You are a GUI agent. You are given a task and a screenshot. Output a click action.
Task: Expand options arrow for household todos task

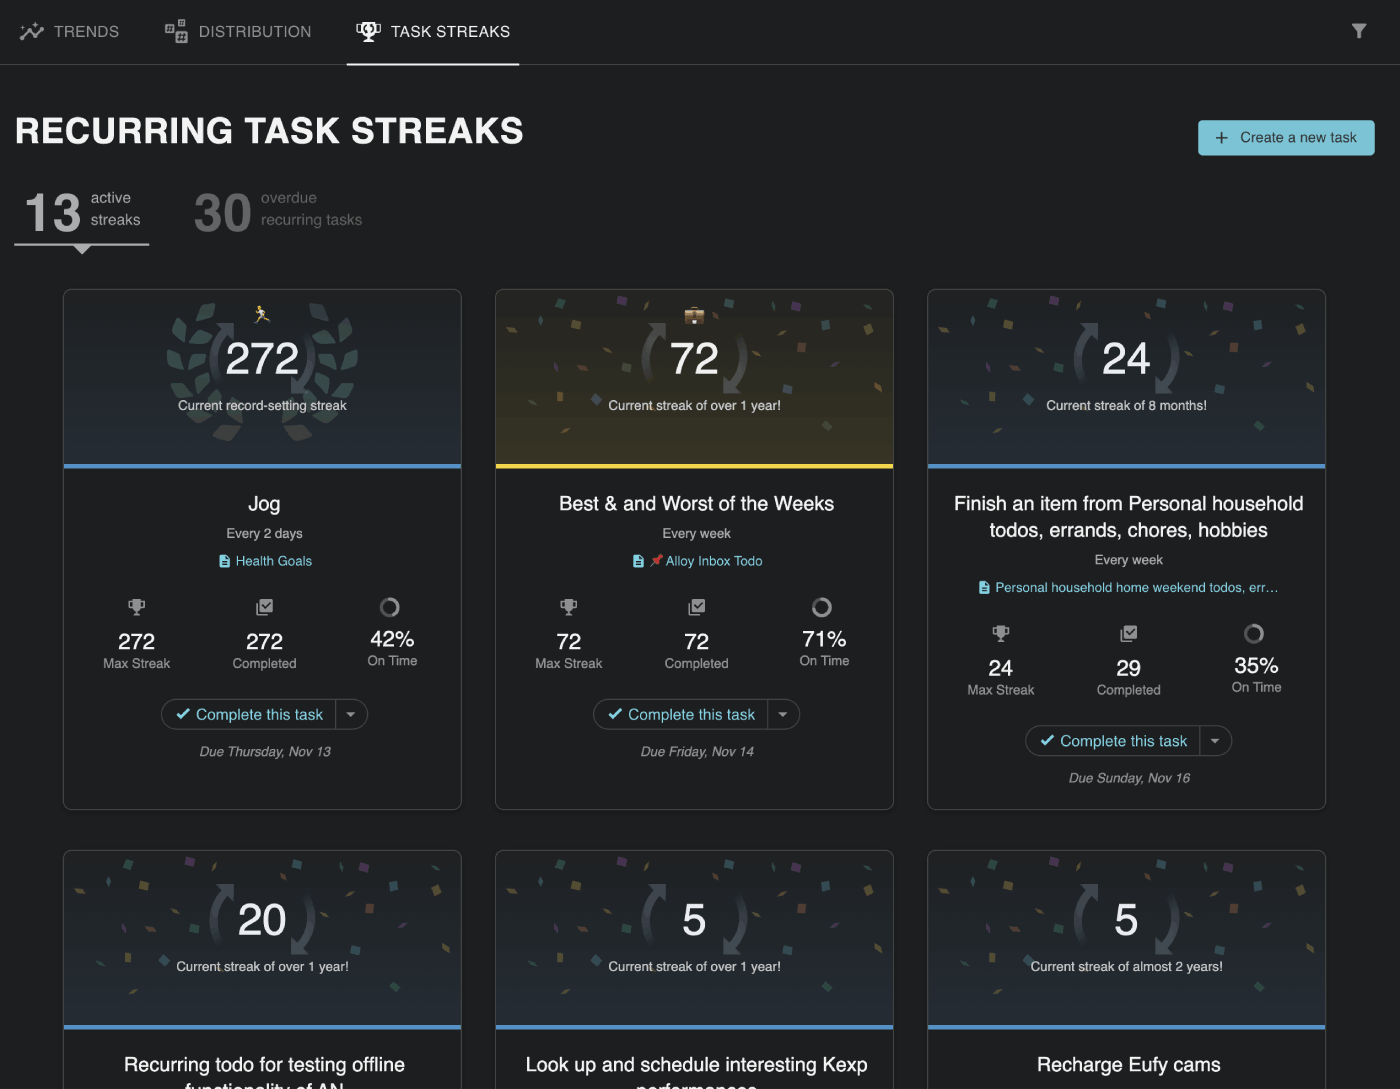pos(1215,741)
